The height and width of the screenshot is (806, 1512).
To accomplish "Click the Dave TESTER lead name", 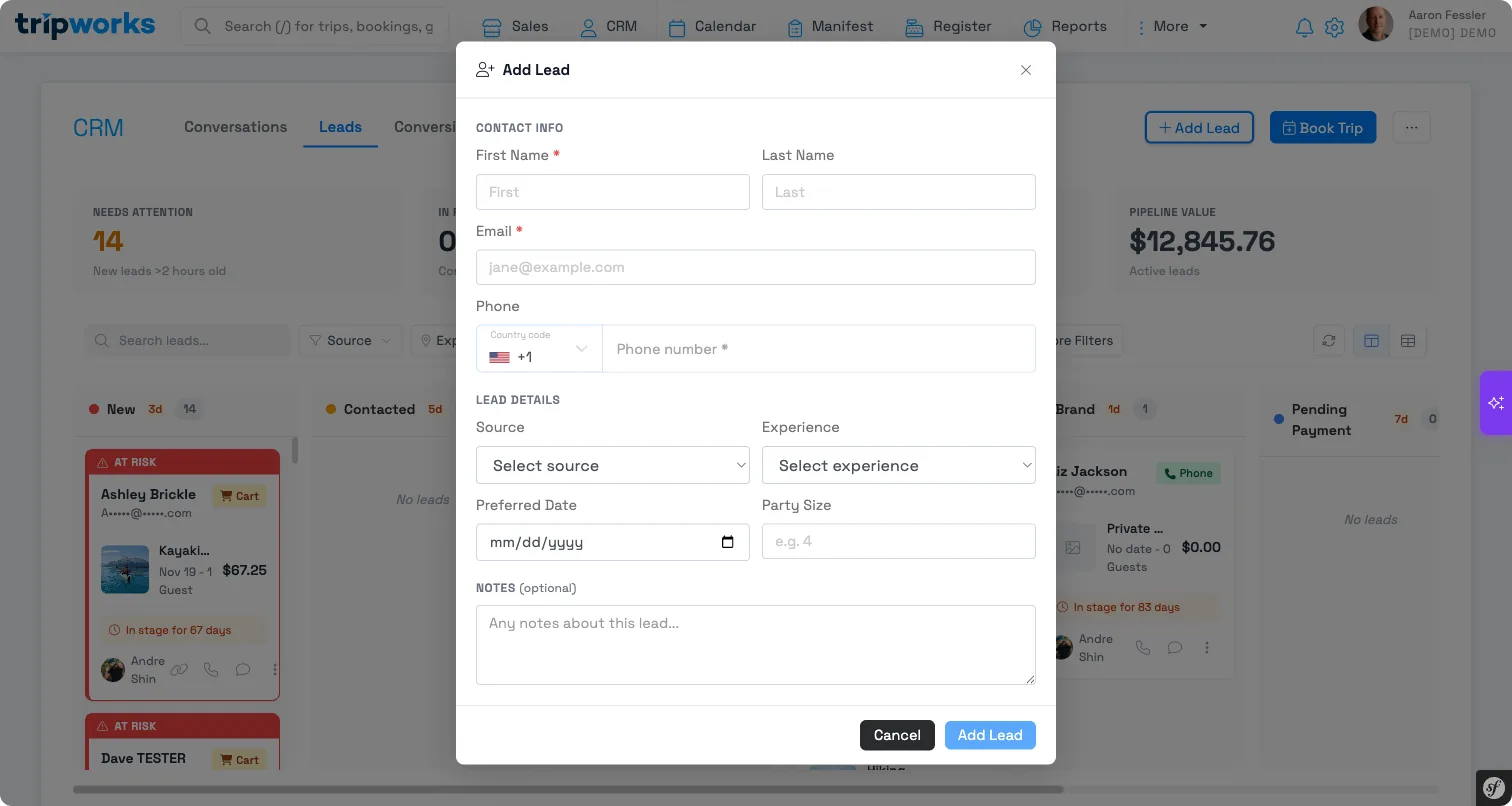I will [143, 758].
